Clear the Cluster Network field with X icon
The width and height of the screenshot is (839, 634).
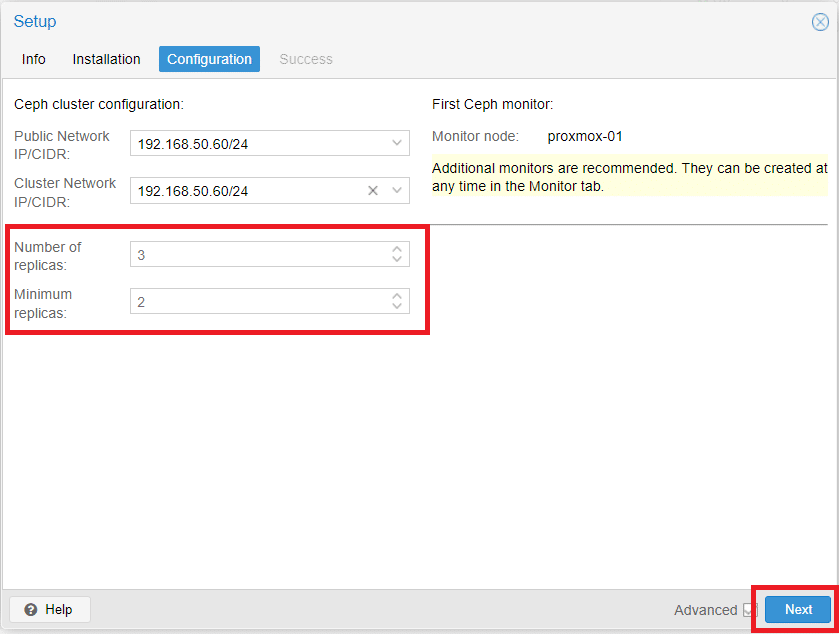pyautogui.click(x=373, y=190)
